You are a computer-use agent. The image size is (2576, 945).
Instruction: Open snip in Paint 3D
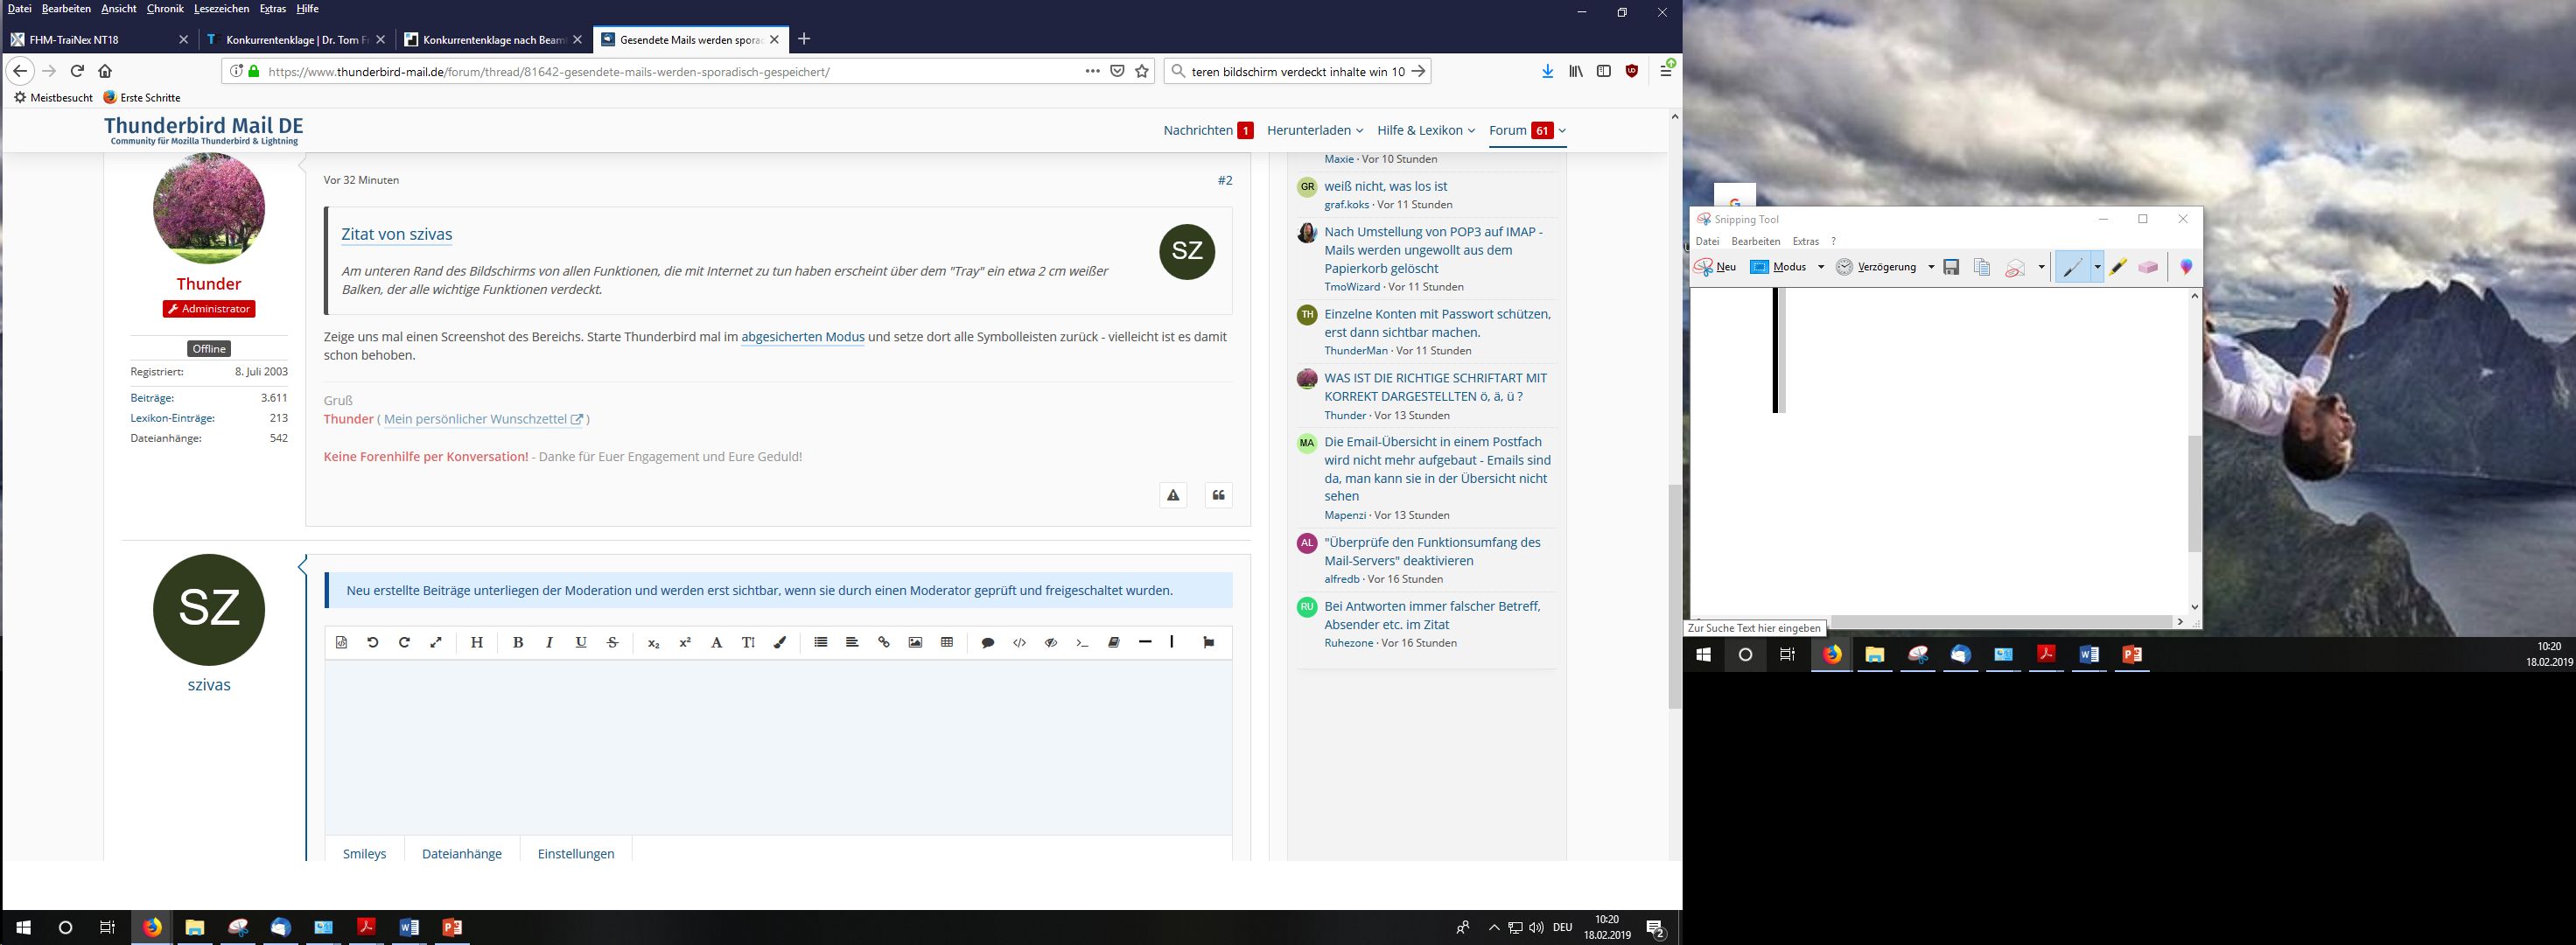(2186, 267)
